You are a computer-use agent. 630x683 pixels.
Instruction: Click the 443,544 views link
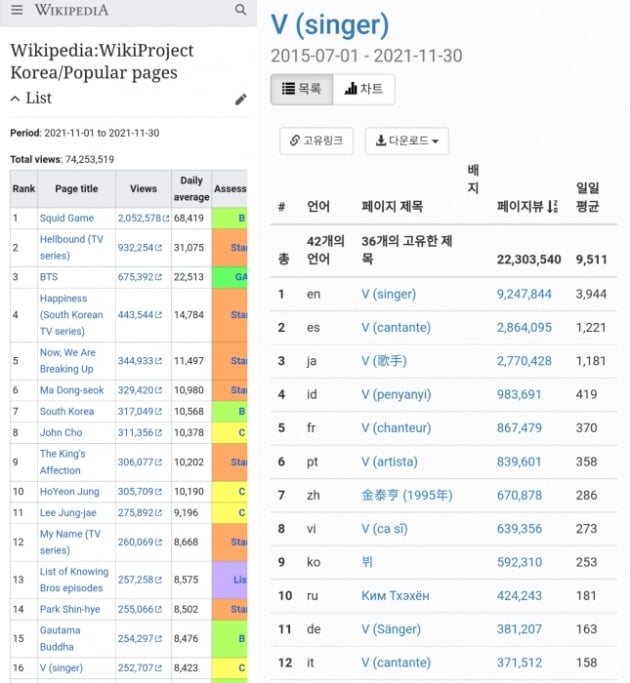tap(140, 314)
